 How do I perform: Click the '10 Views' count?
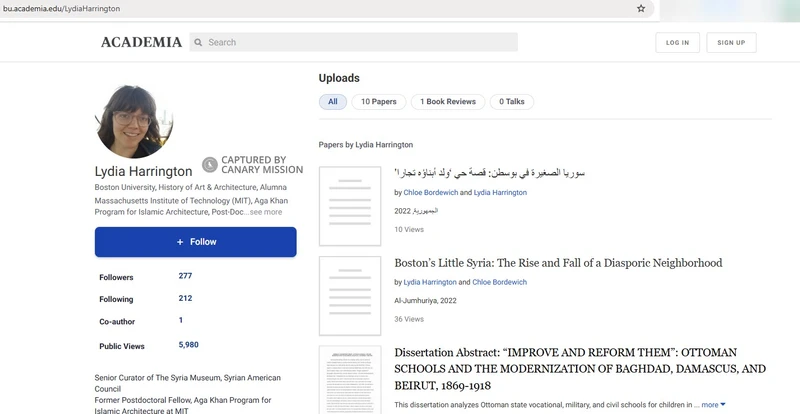coord(409,230)
